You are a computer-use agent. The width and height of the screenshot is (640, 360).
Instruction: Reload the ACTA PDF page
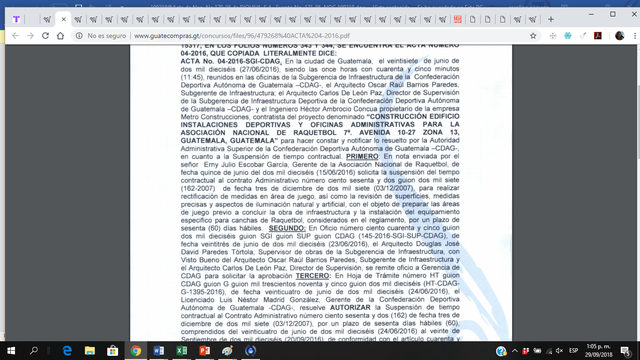(x=45, y=36)
